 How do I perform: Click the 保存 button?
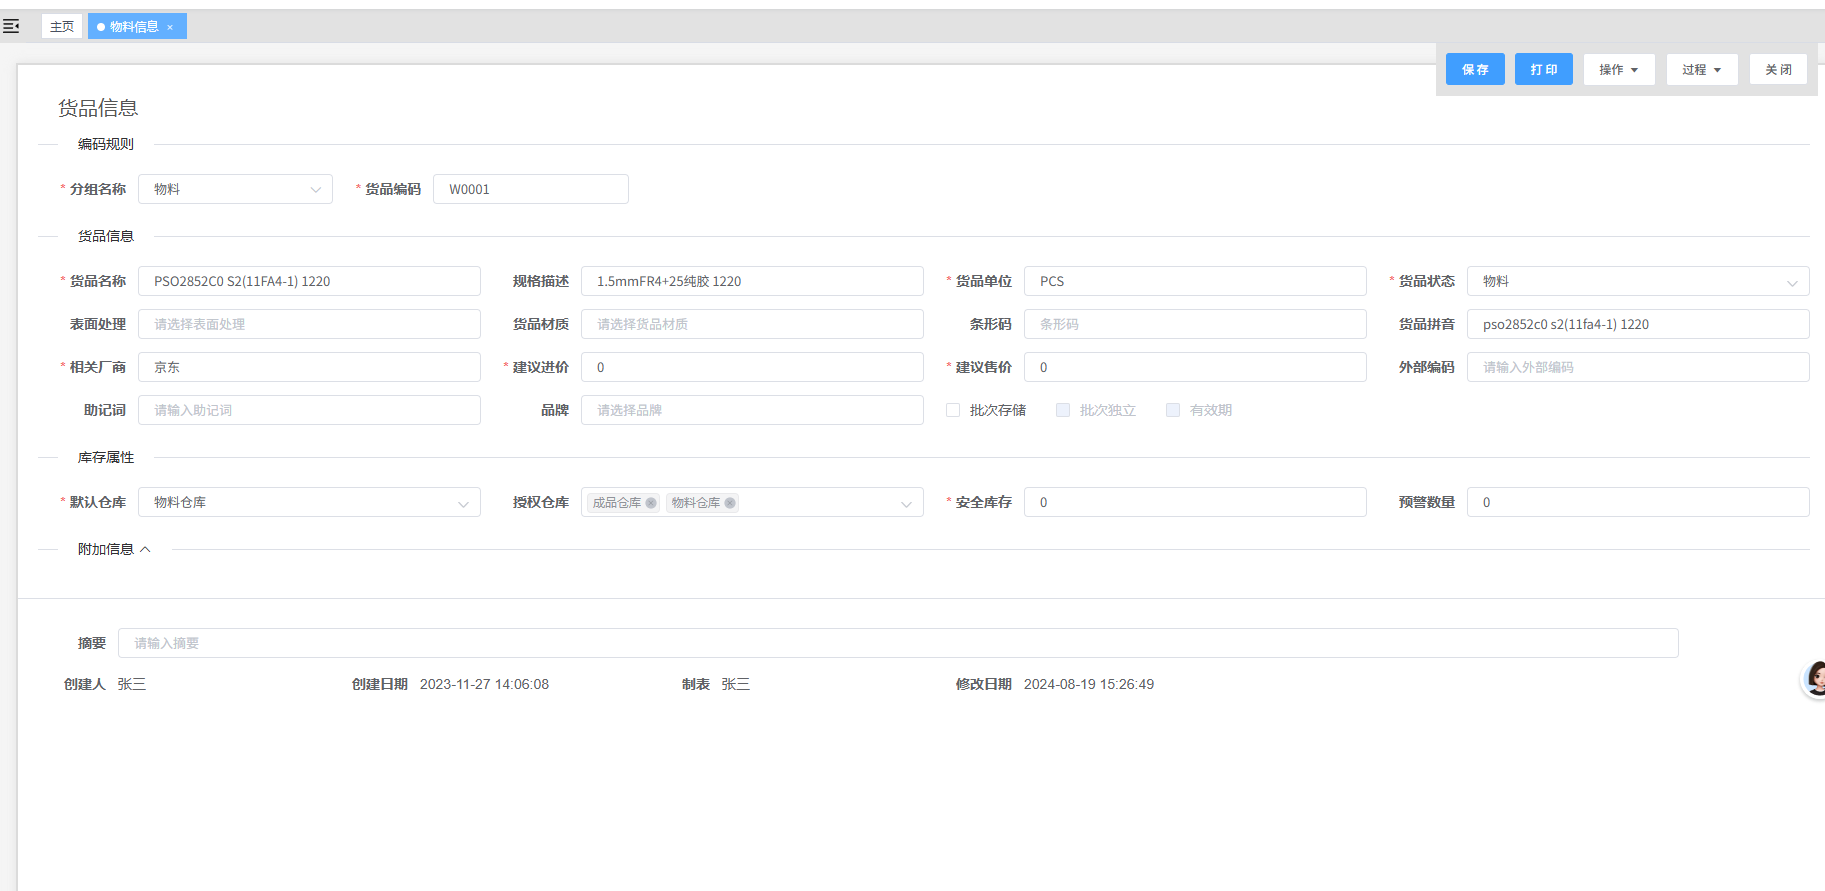click(1475, 70)
